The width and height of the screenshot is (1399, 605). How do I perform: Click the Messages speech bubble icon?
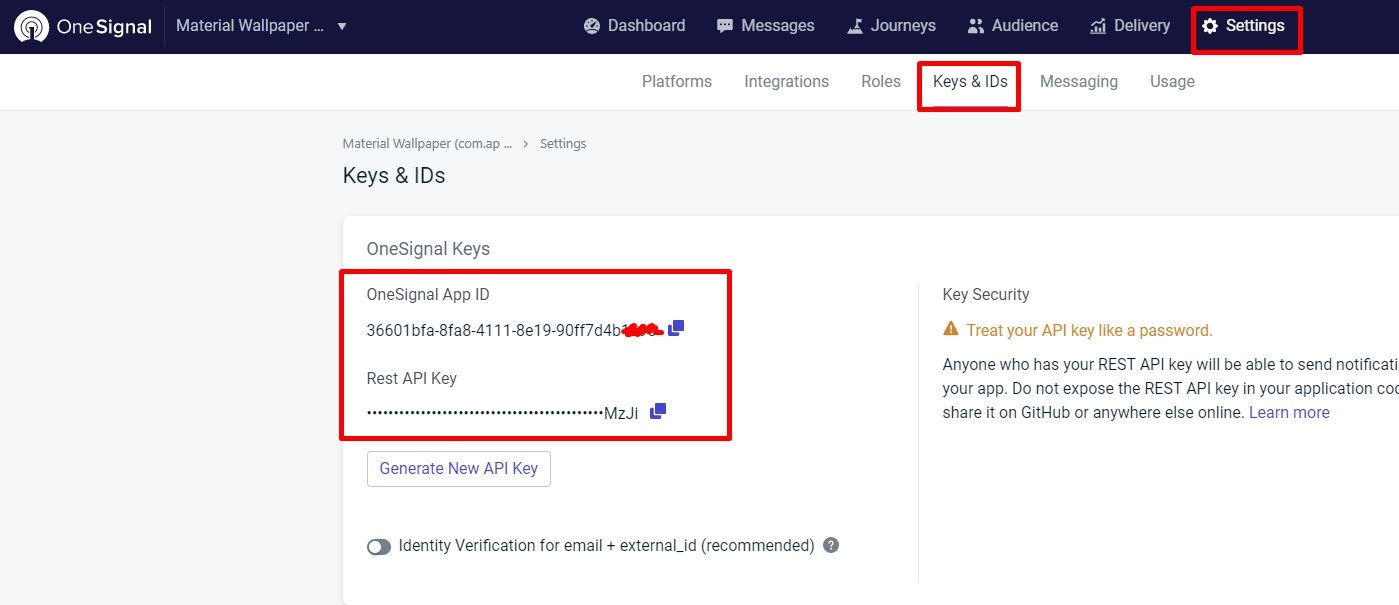[x=725, y=26]
